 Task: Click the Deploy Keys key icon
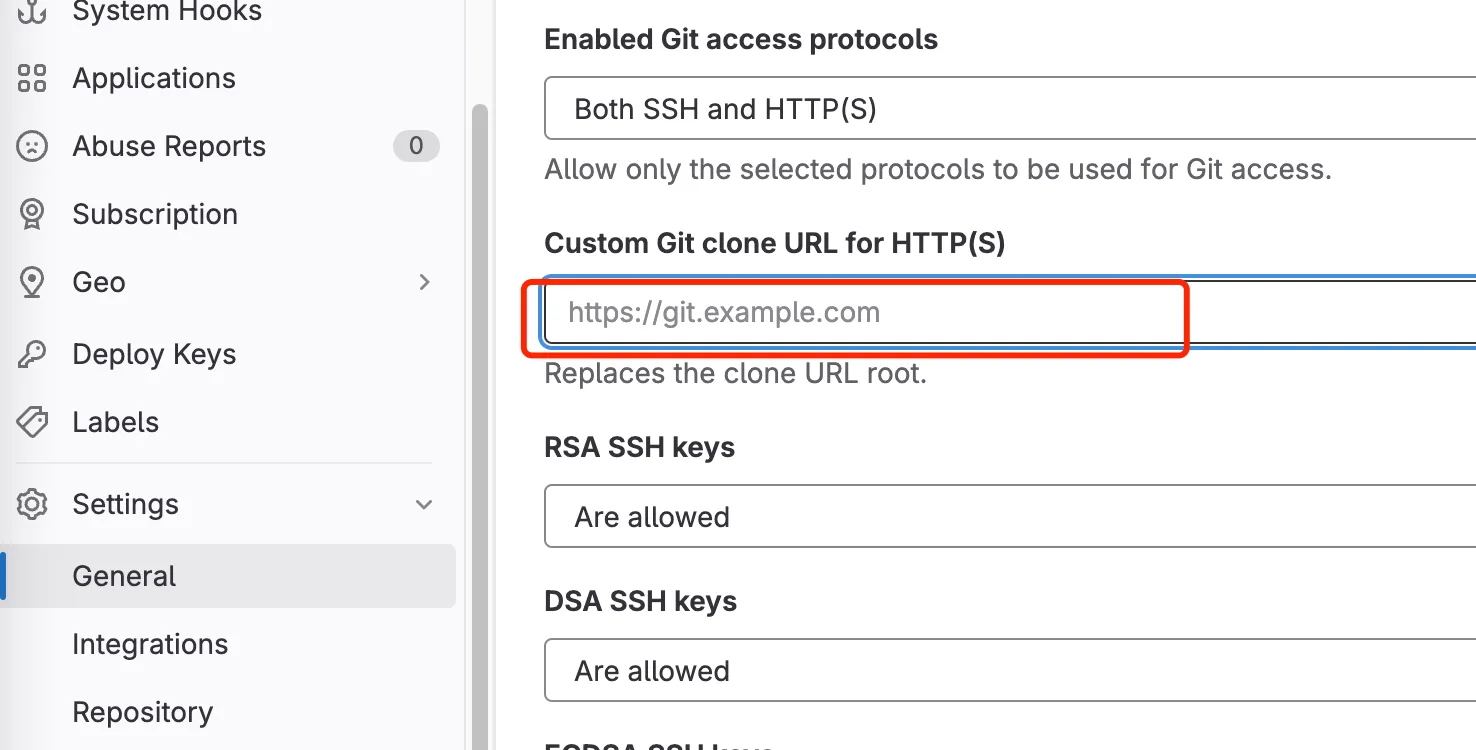tap(32, 354)
